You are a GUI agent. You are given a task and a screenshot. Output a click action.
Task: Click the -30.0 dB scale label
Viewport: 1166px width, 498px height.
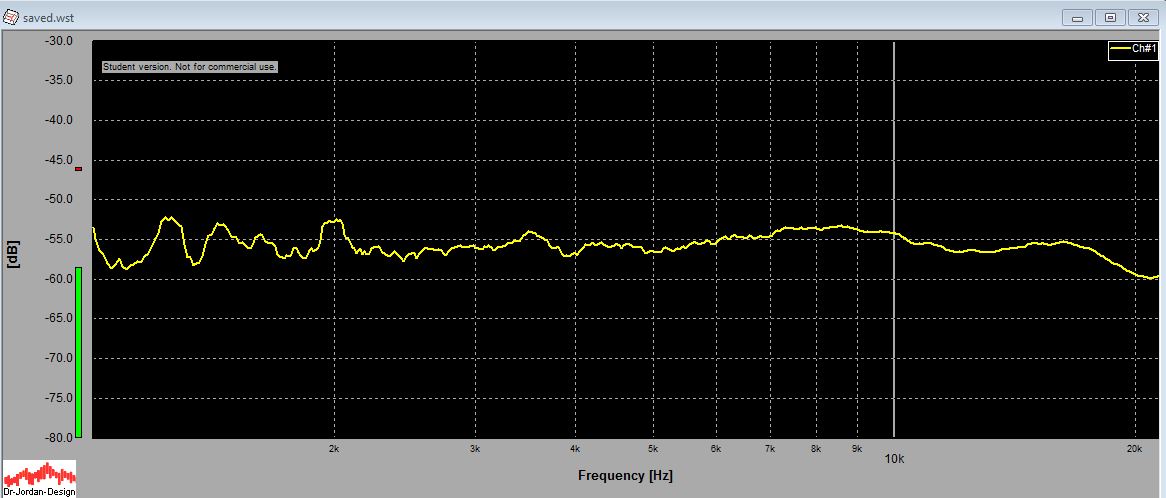[58, 41]
